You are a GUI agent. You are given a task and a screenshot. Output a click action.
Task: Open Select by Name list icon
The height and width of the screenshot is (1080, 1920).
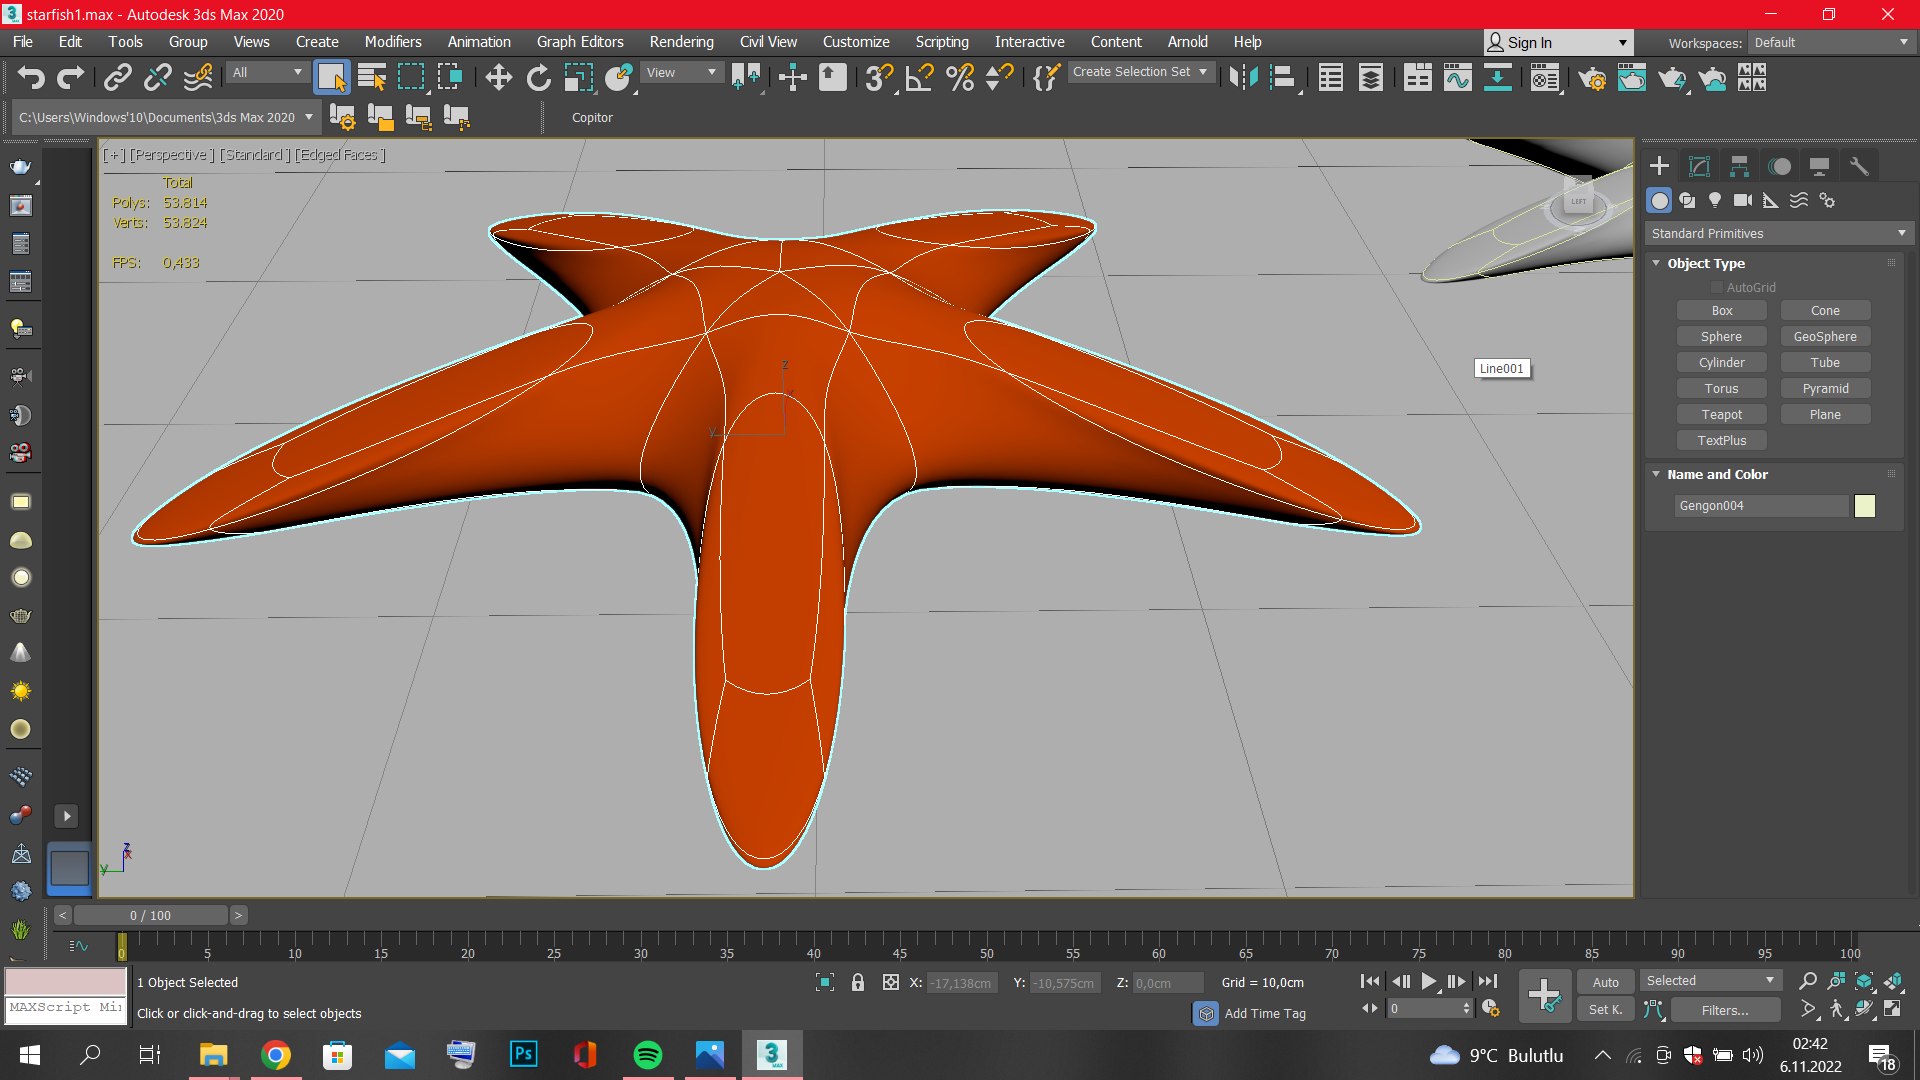click(371, 77)
